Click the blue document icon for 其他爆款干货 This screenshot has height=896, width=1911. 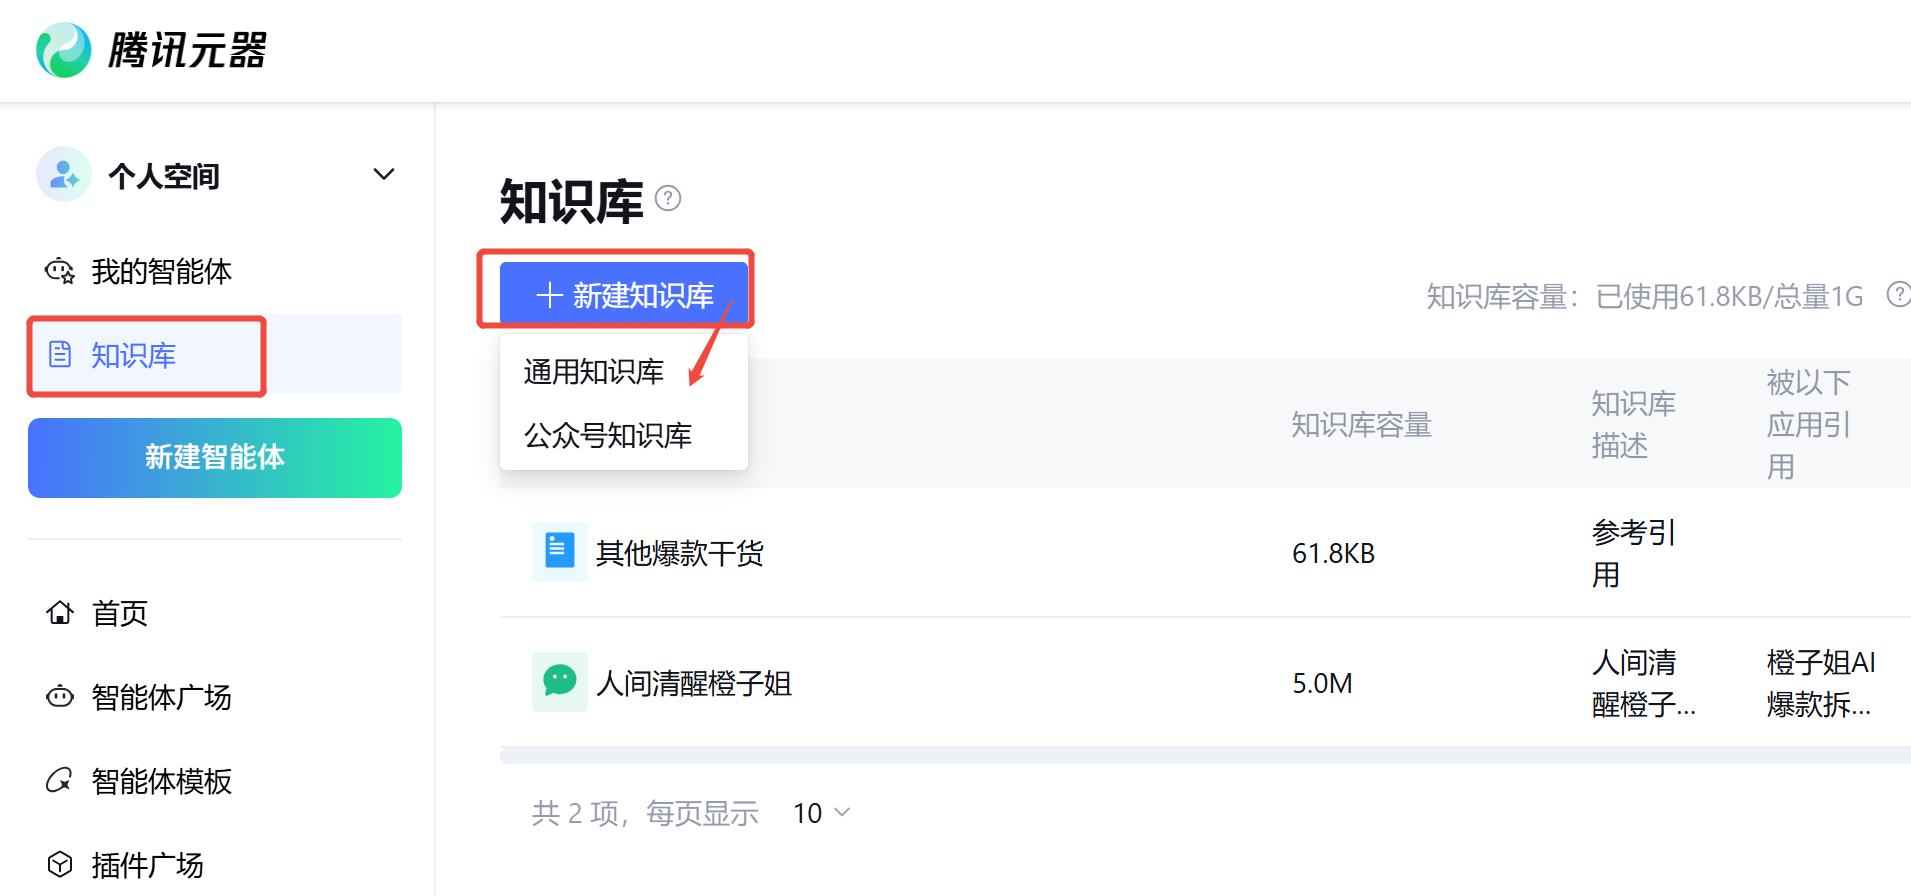point(559,551)
